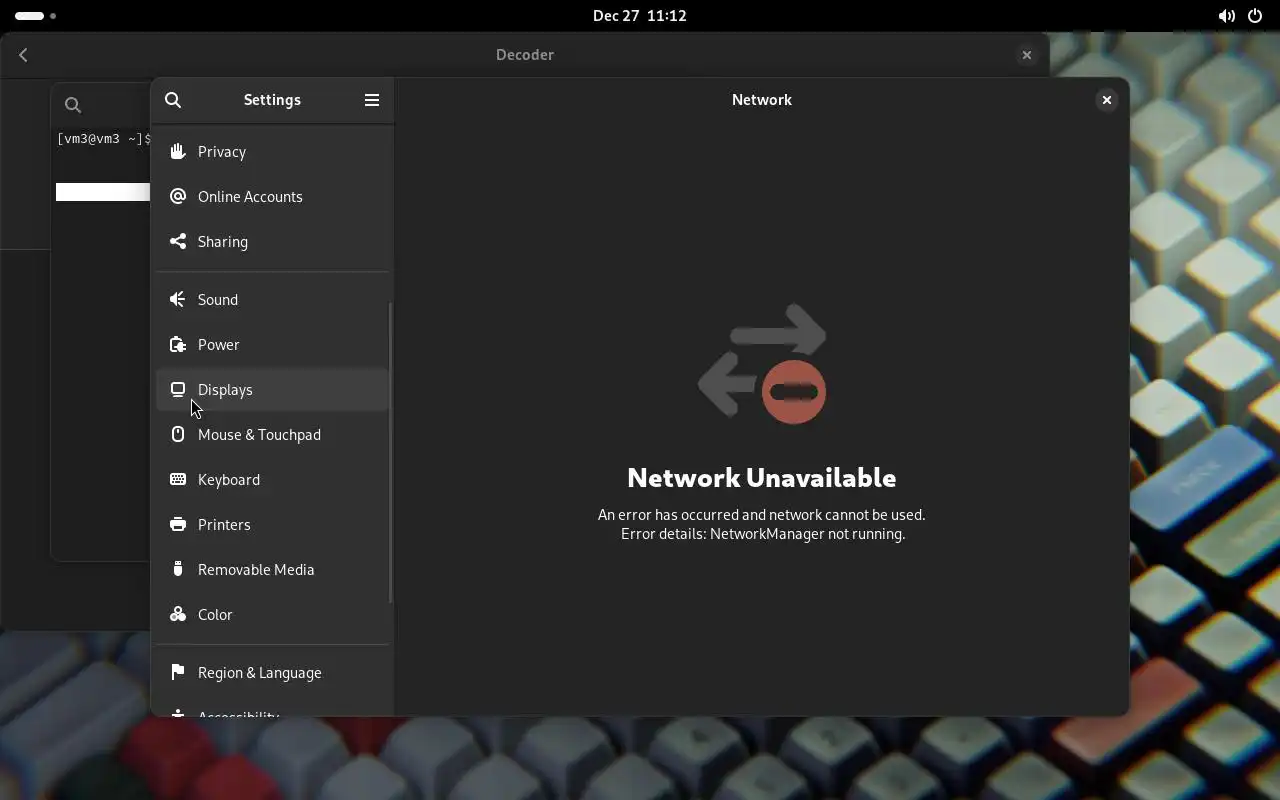Image resolution: width=1280 pixels, height=800 pixels.
Task: Click the Network Unavailable heading
Action: 762,478
